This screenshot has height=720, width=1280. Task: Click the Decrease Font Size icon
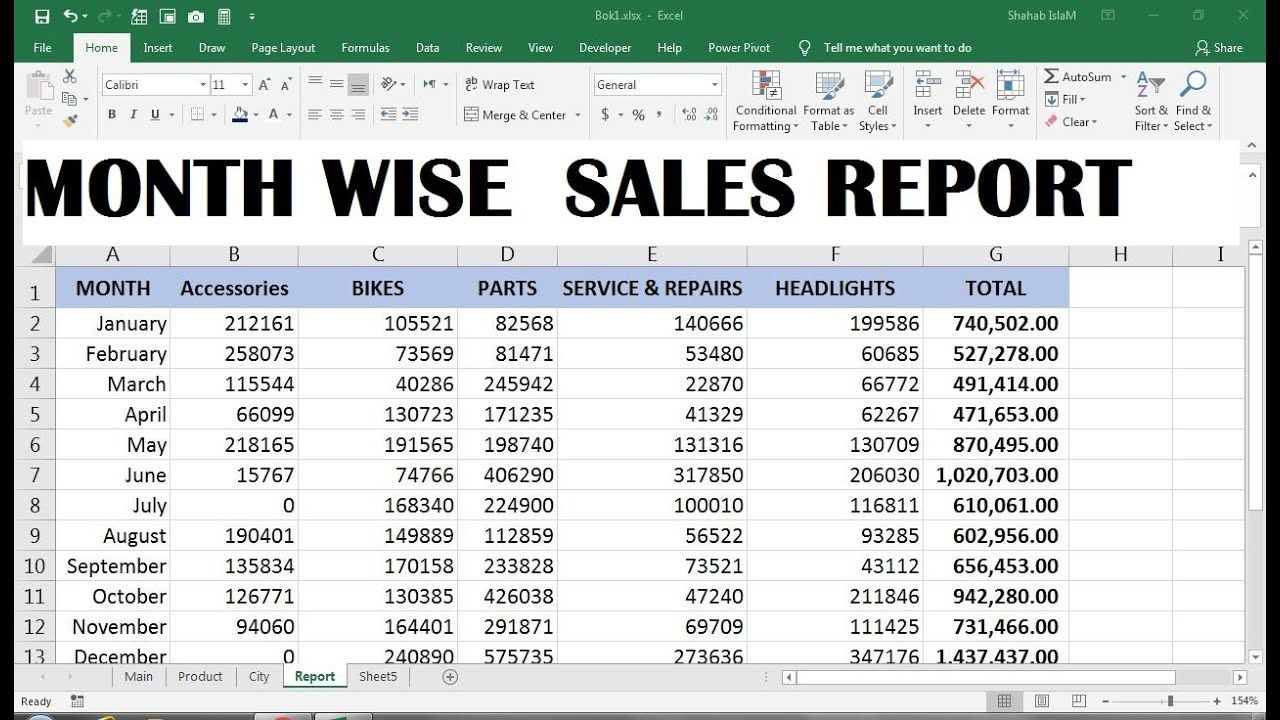click(286, 85)
